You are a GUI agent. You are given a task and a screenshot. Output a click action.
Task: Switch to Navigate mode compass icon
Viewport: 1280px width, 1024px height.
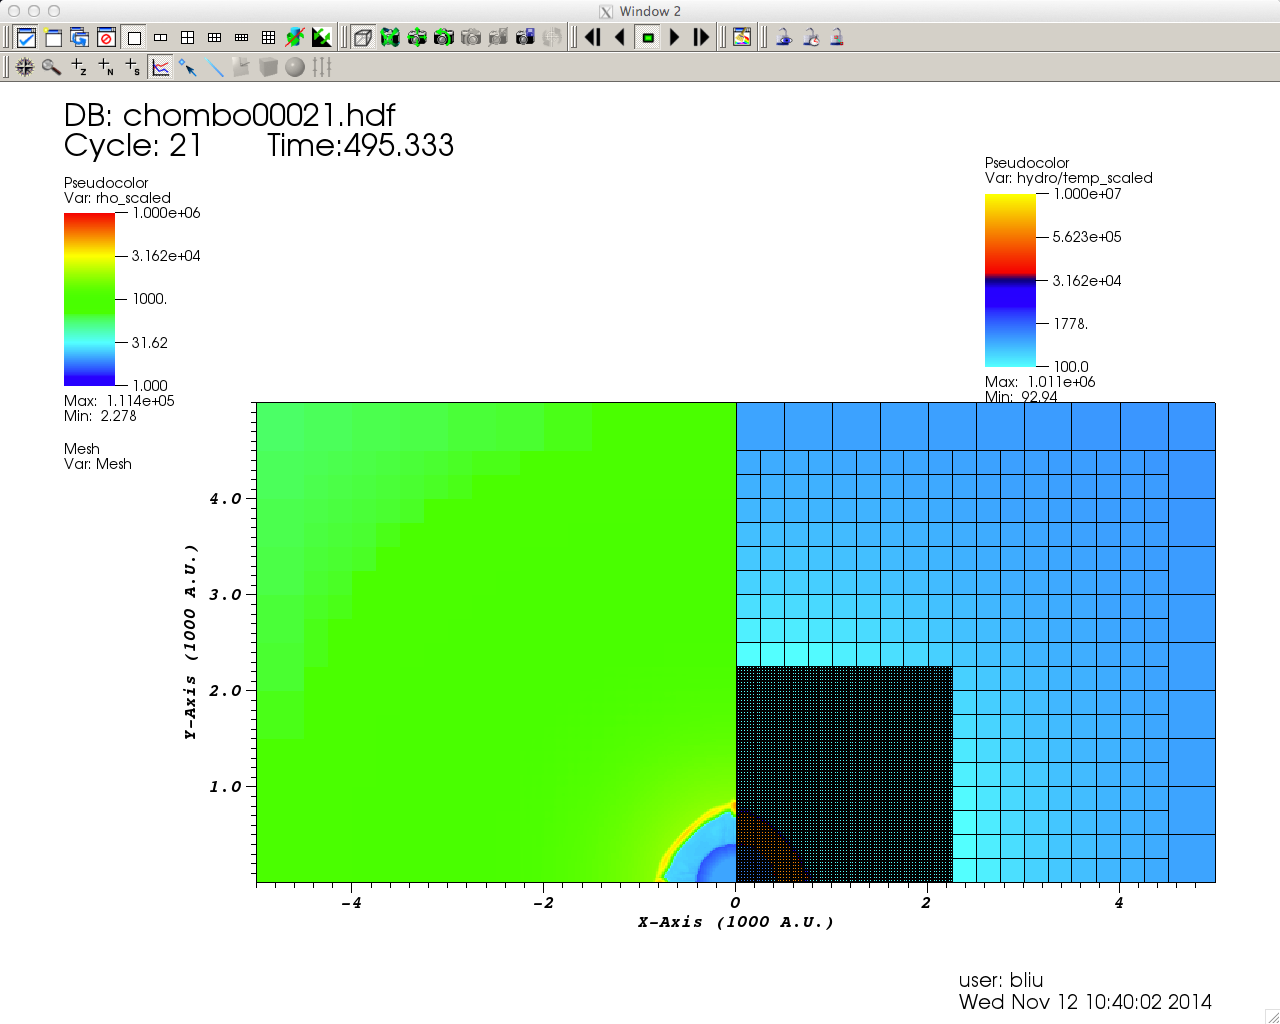(x=25, y=67)
